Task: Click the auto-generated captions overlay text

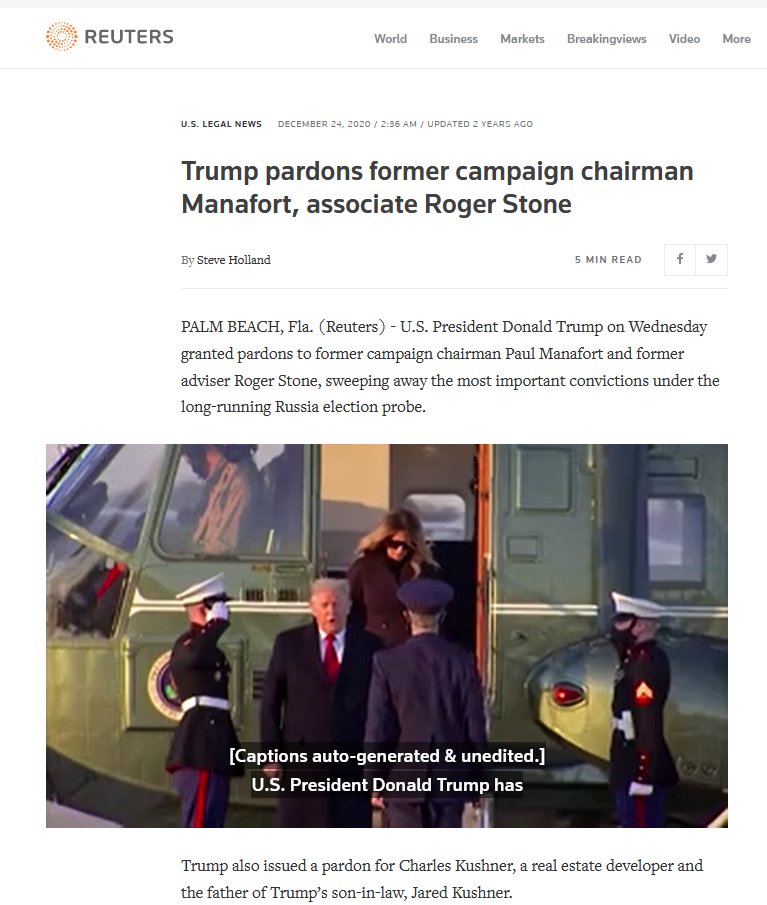Action: (387, 756)
